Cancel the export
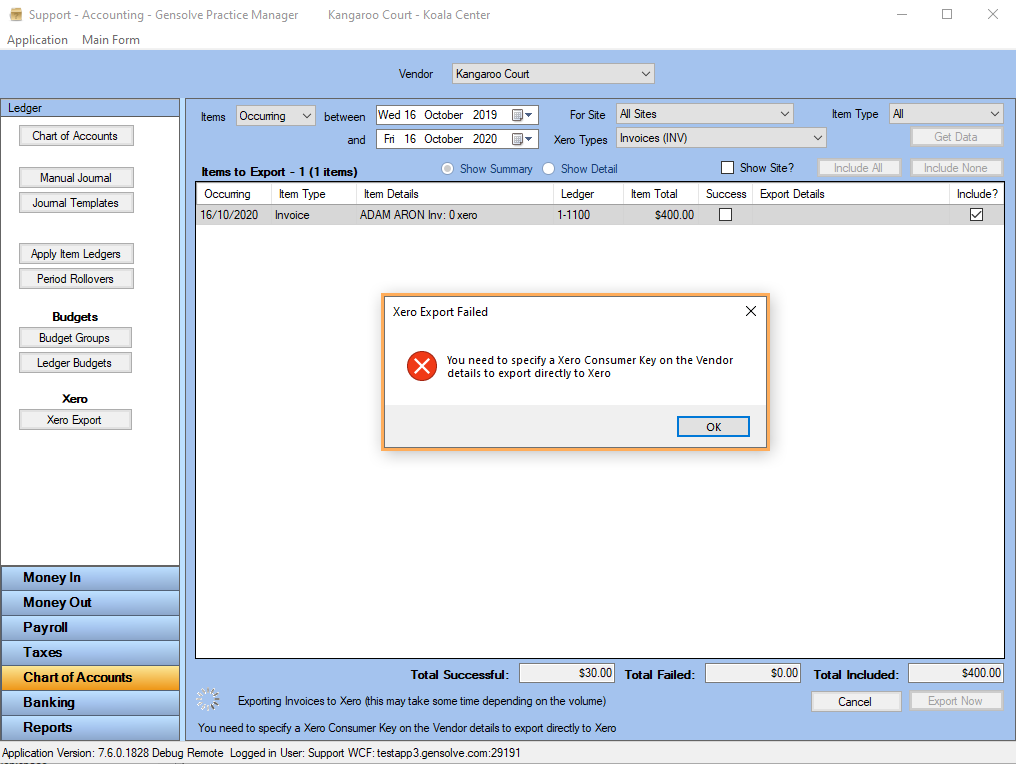The width and height of the screenshot is (1016, 764). [855, 702]
